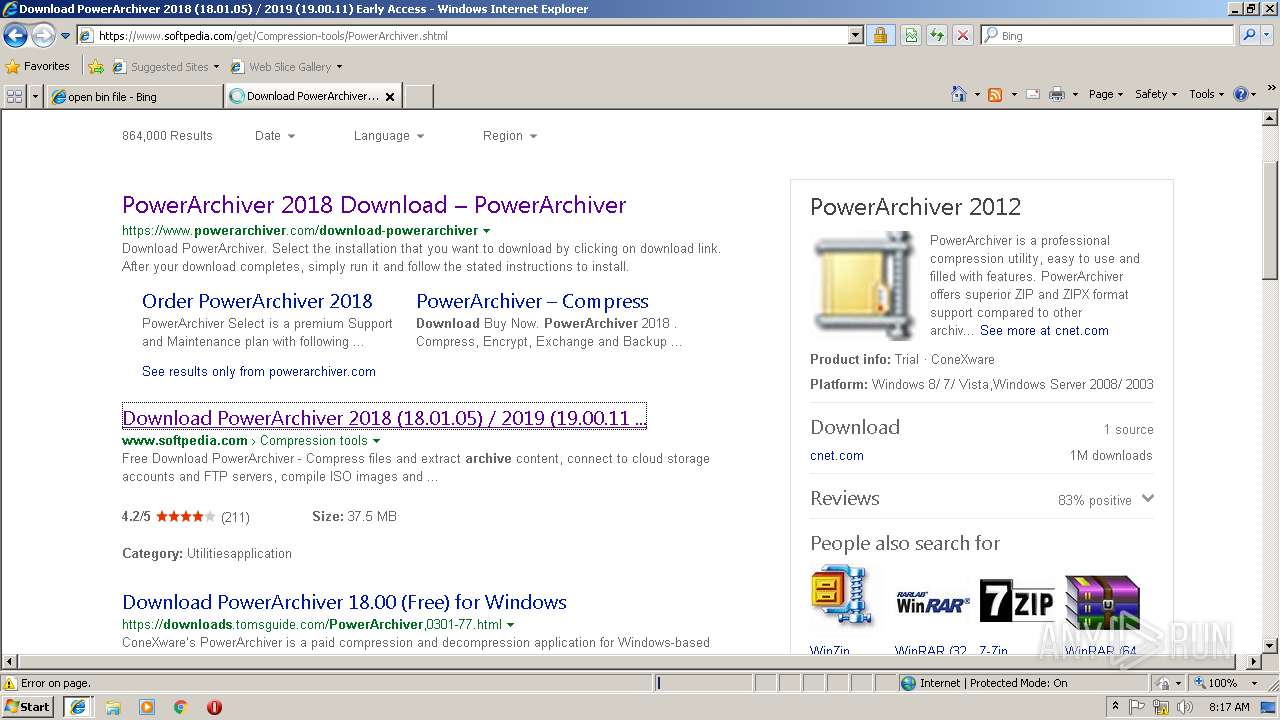Refresh the page with green arrows icon

(936, 36)
